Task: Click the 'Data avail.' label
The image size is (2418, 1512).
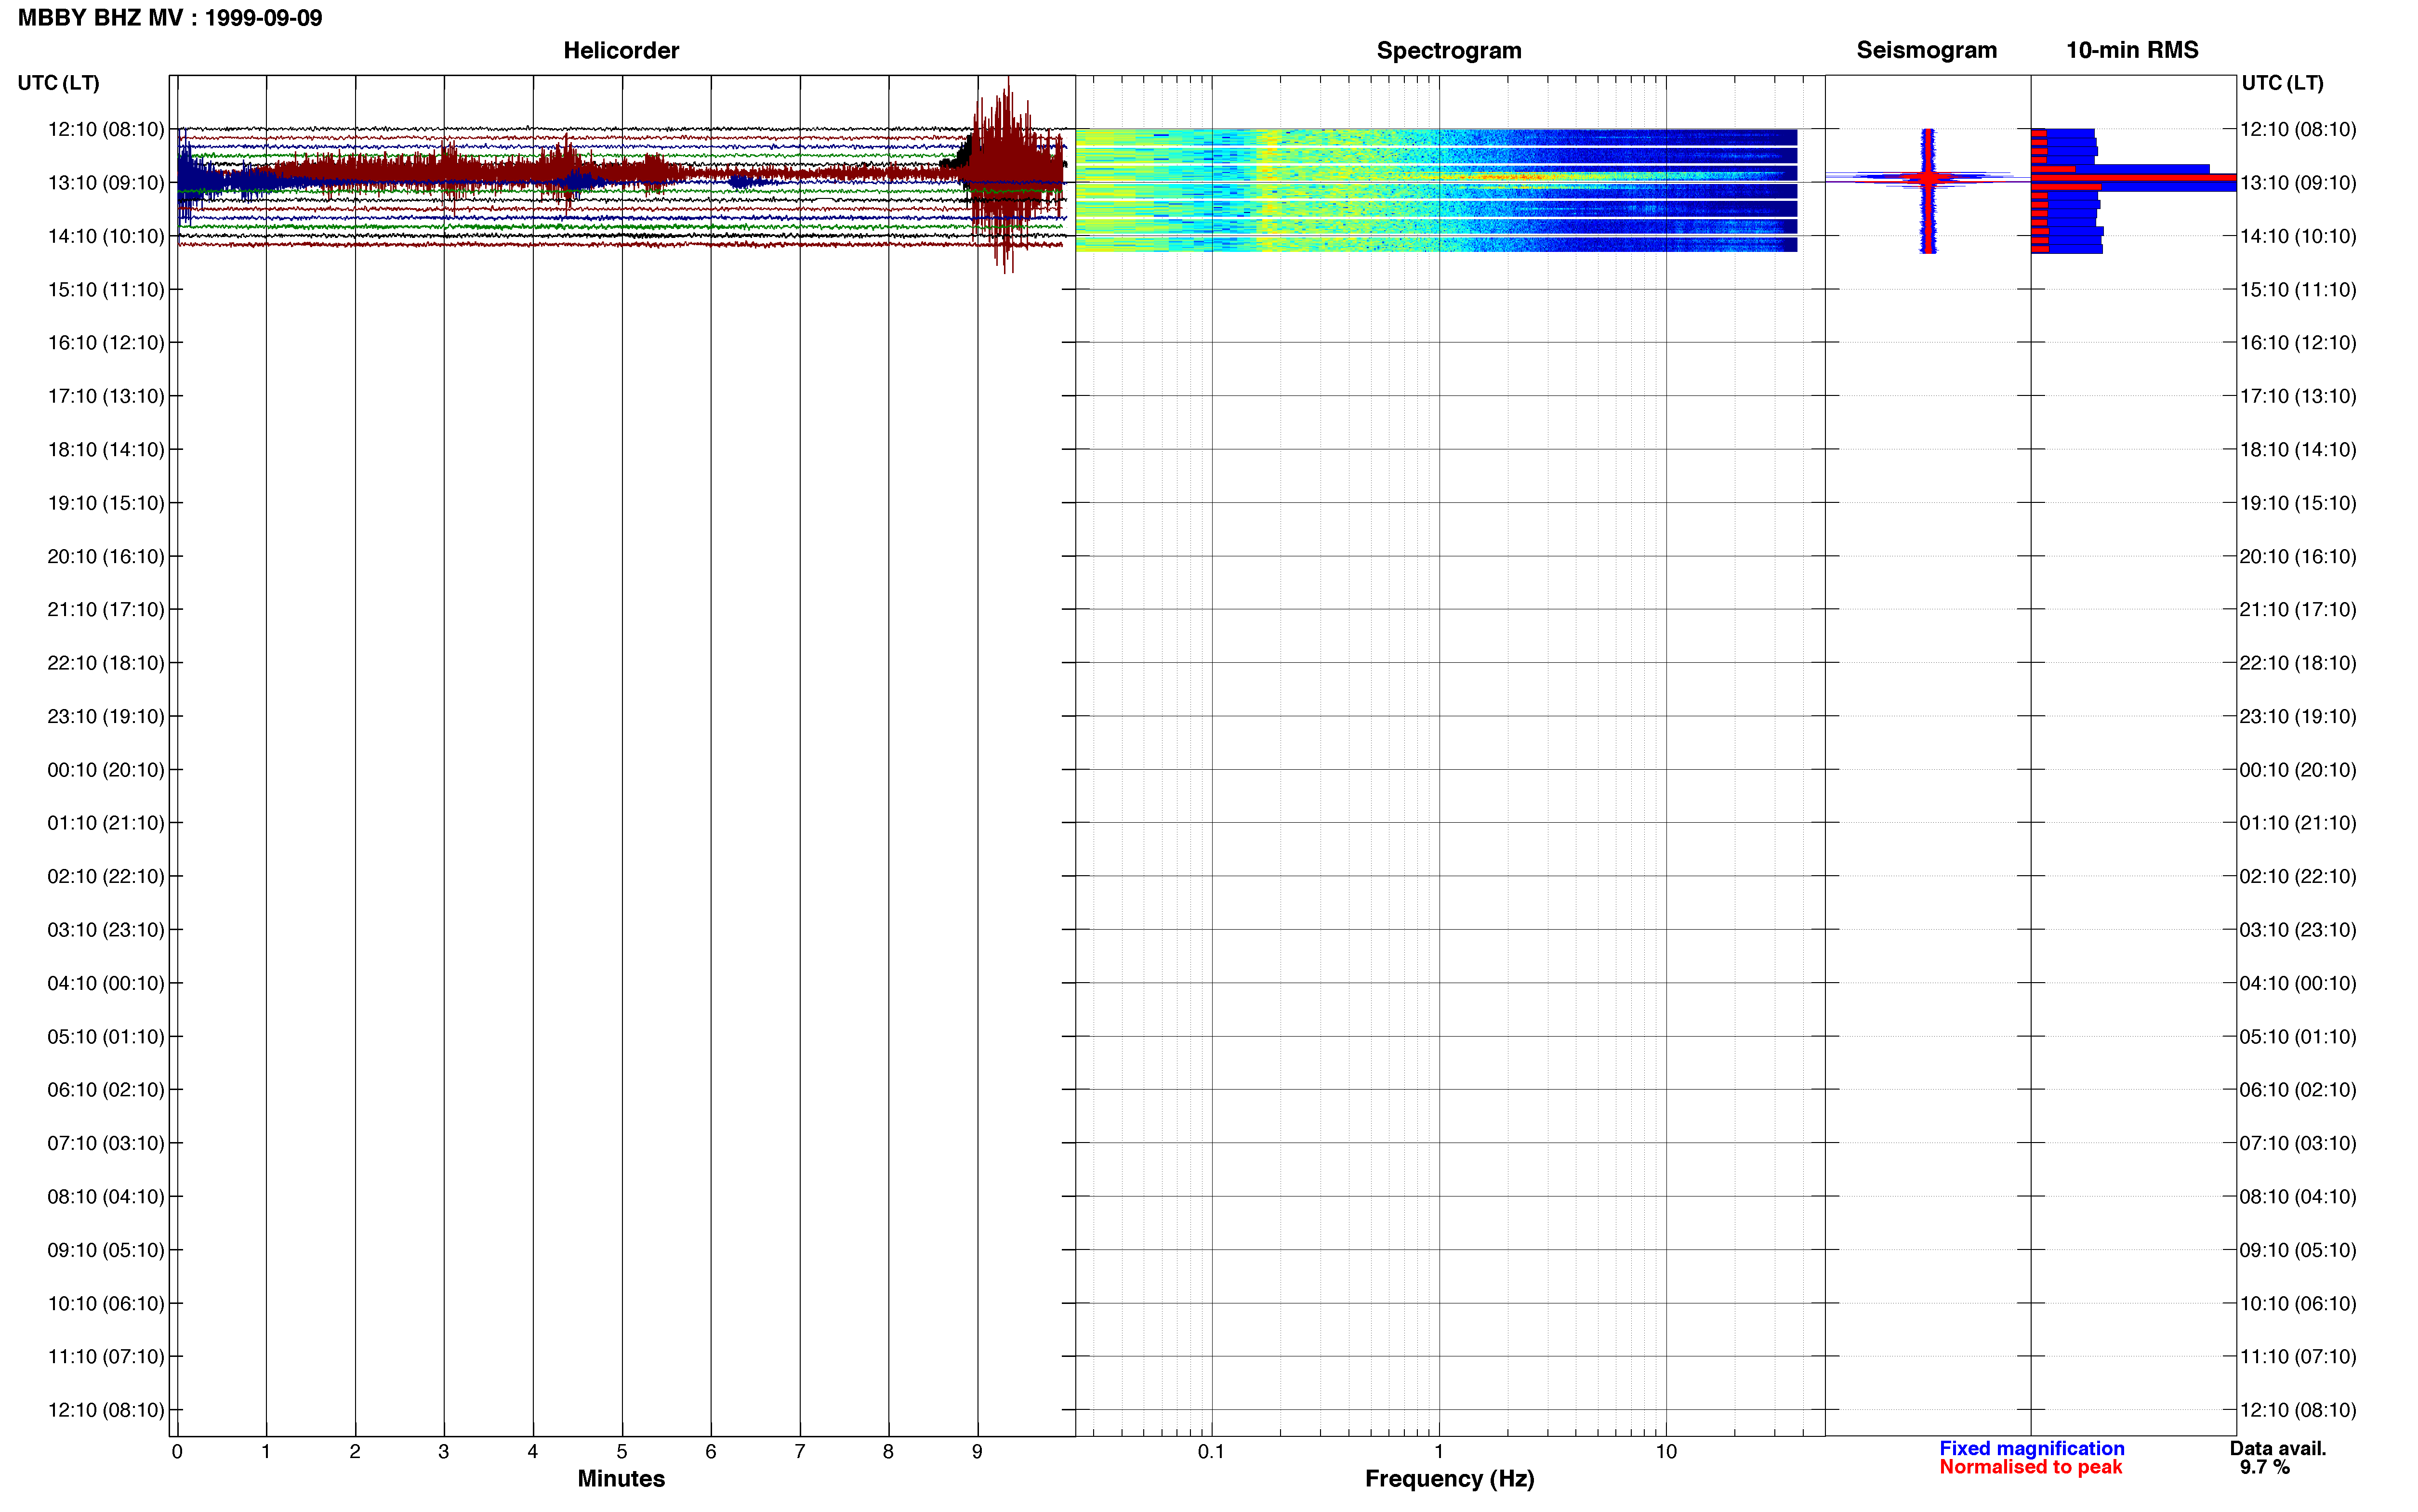Action: [x=2278, y=1448]
